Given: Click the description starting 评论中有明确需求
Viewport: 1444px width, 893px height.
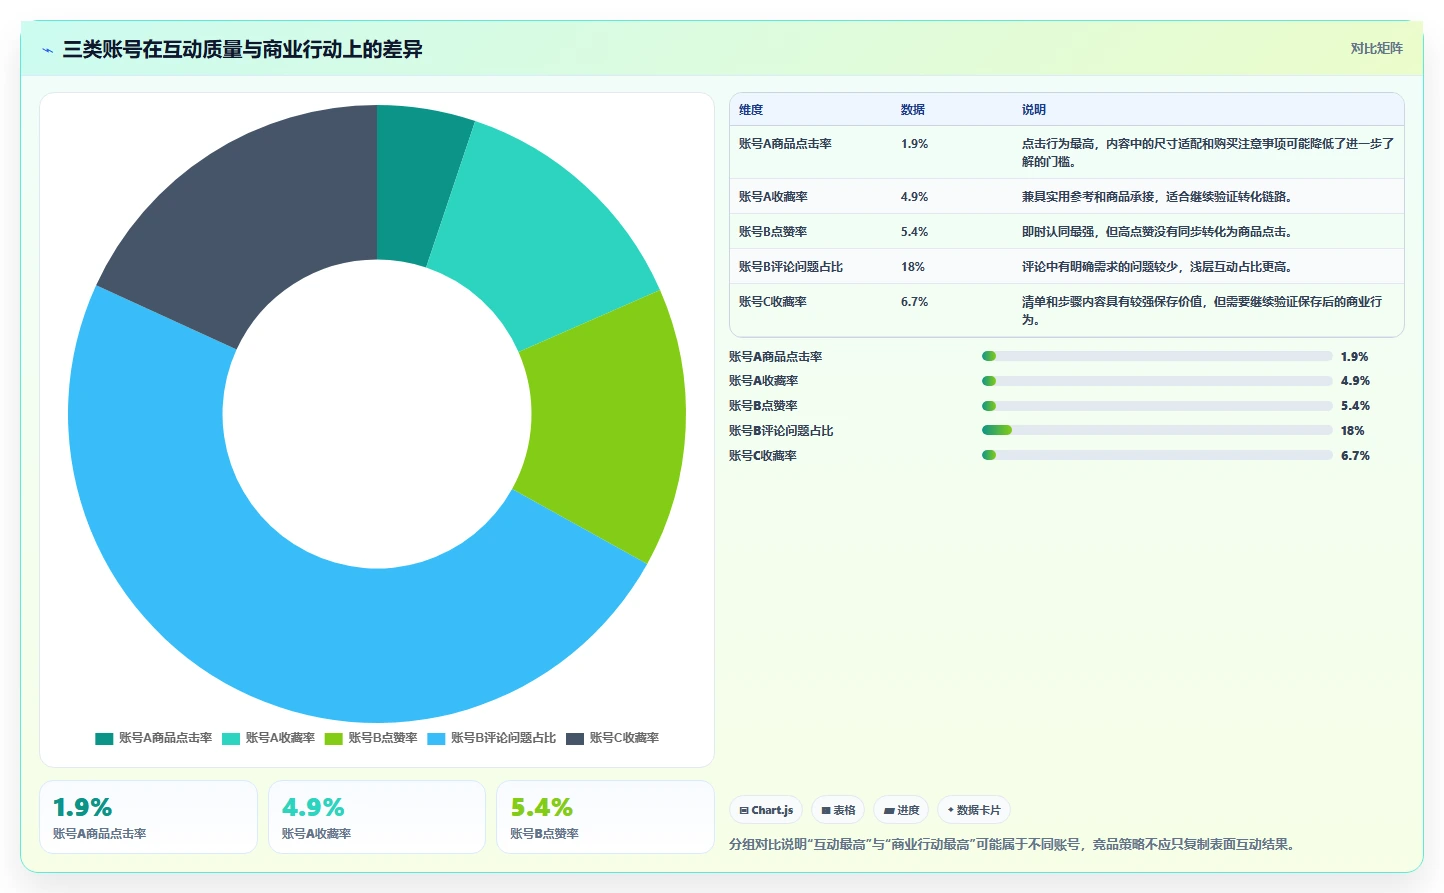Looking at the screenshot, I should (x=1160, y=267).
